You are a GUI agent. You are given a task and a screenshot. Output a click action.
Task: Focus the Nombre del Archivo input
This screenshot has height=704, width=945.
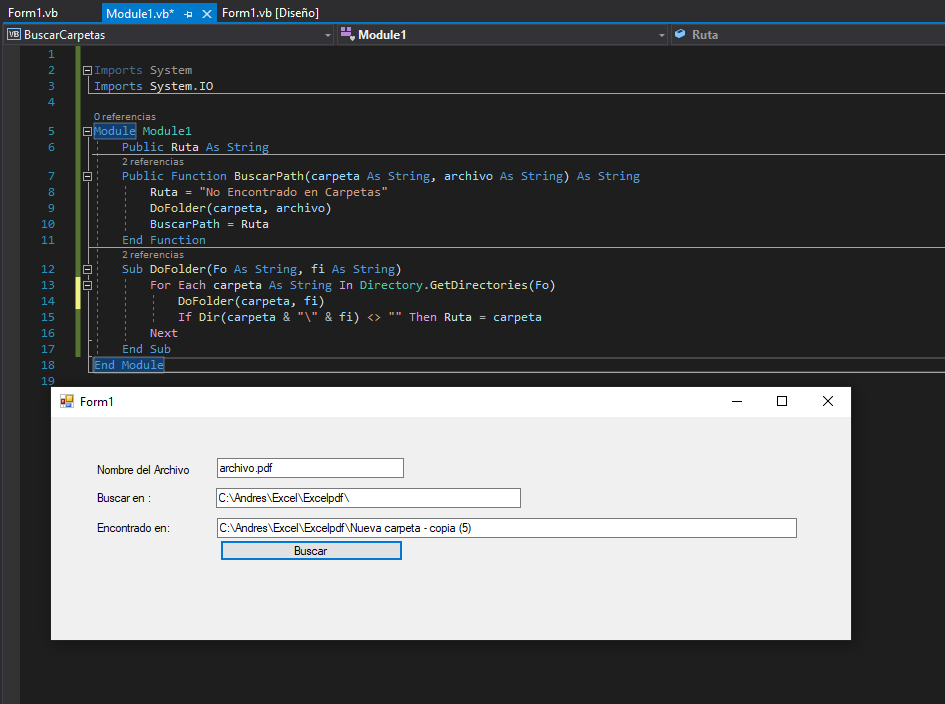coord(310,468)
